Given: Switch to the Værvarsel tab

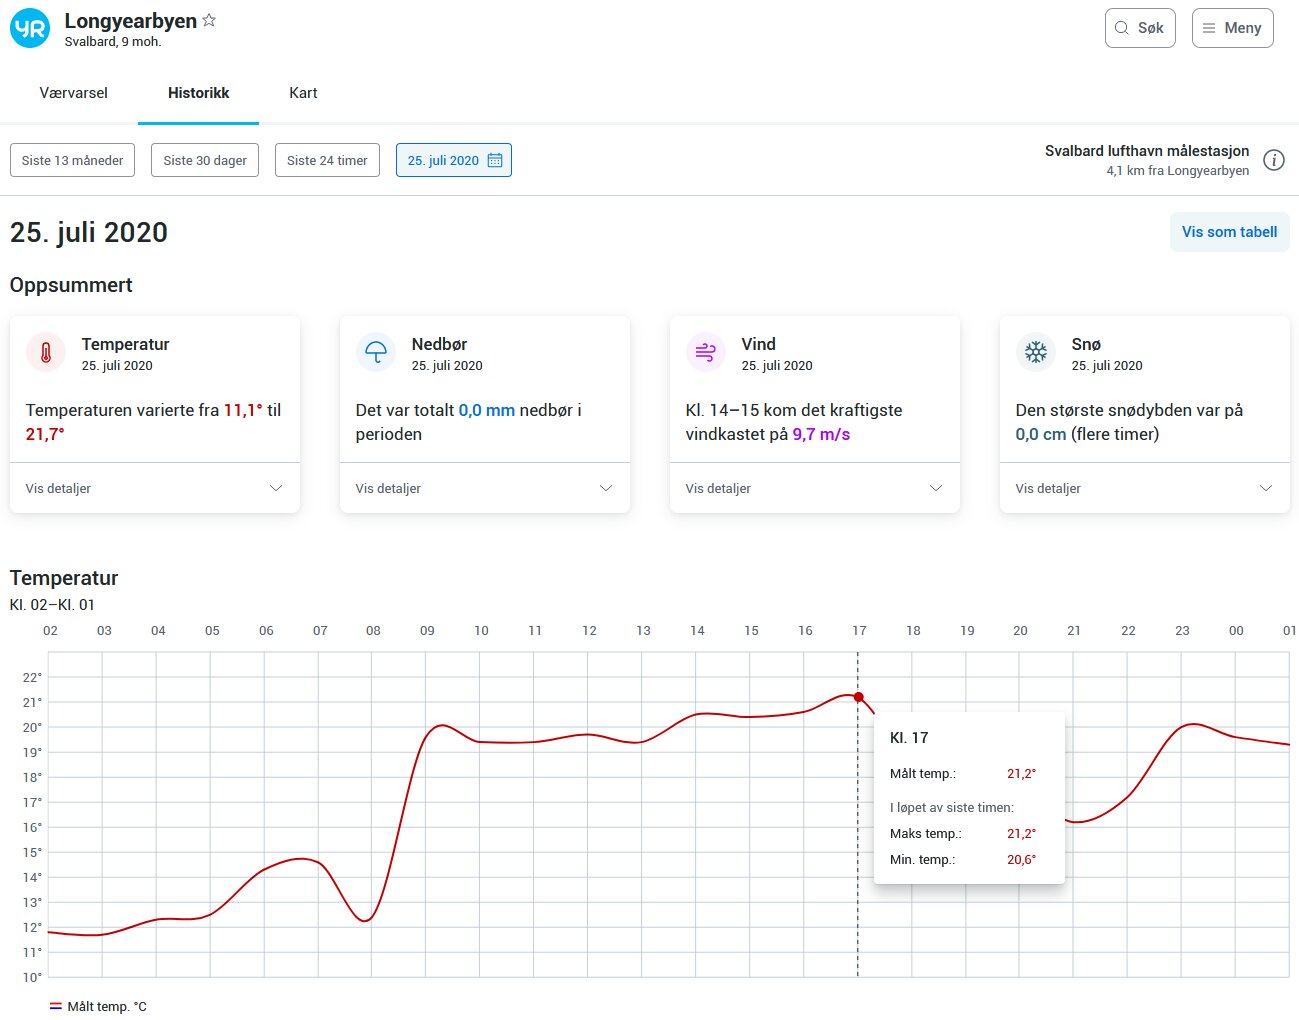Looking at the screenshot, I should [x=73, y=93].
